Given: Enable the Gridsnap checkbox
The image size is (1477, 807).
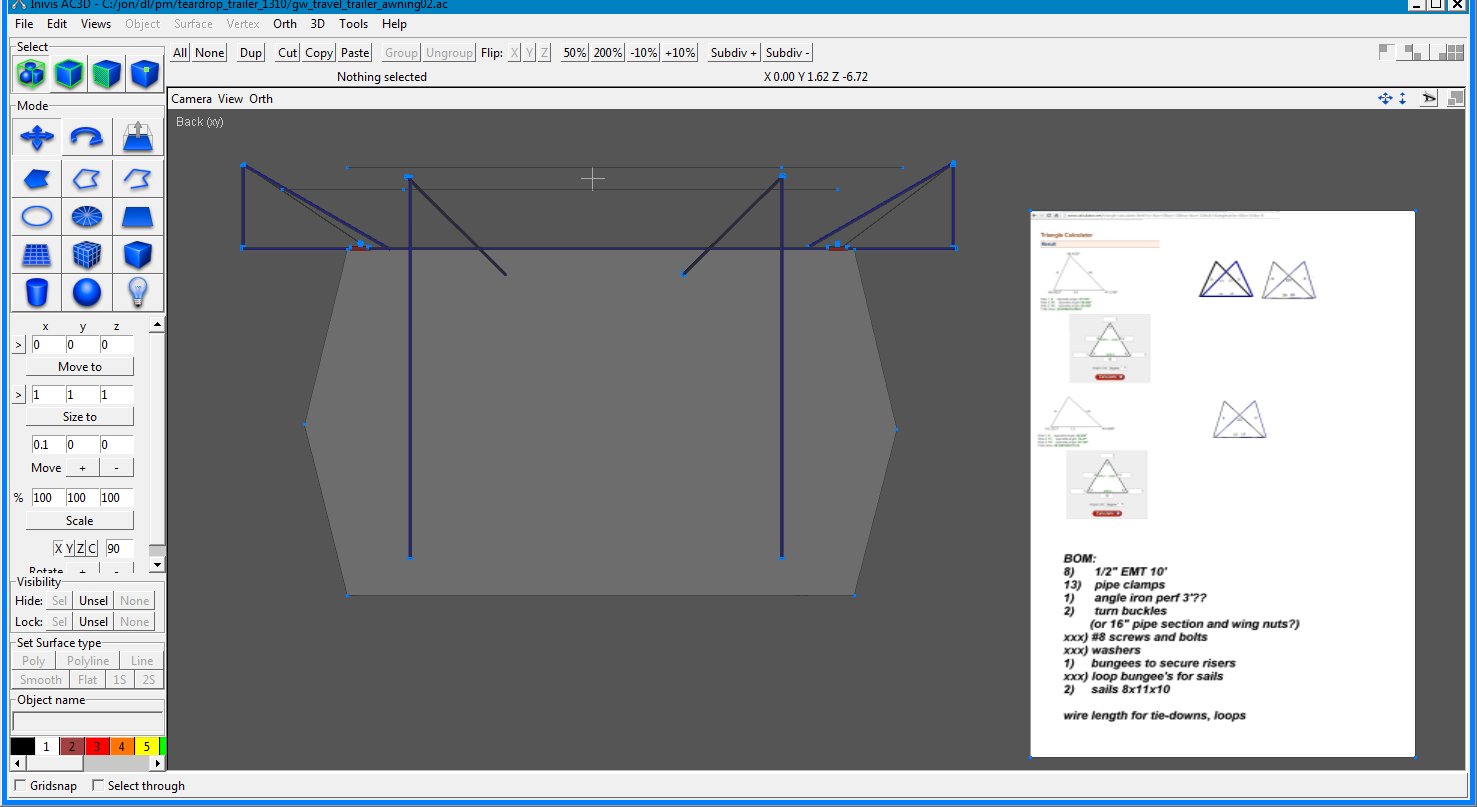Looking at the screenshot, I should click(21, 786).
